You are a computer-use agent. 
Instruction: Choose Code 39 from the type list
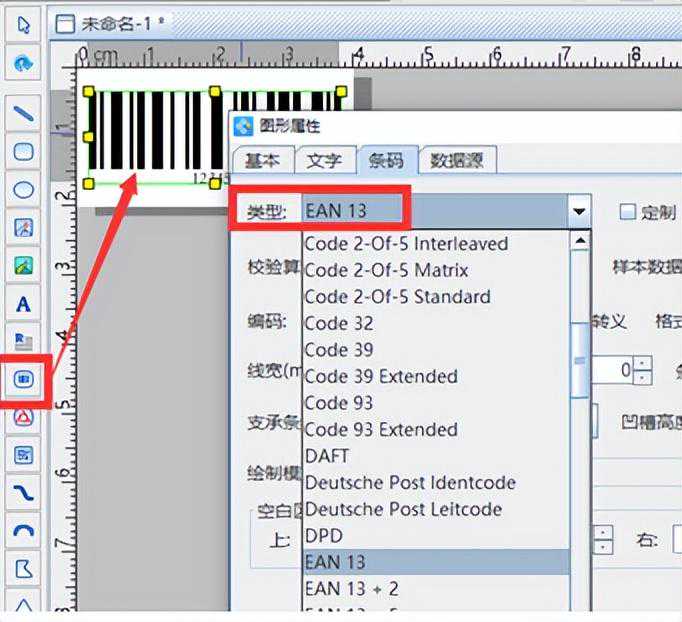339,350
